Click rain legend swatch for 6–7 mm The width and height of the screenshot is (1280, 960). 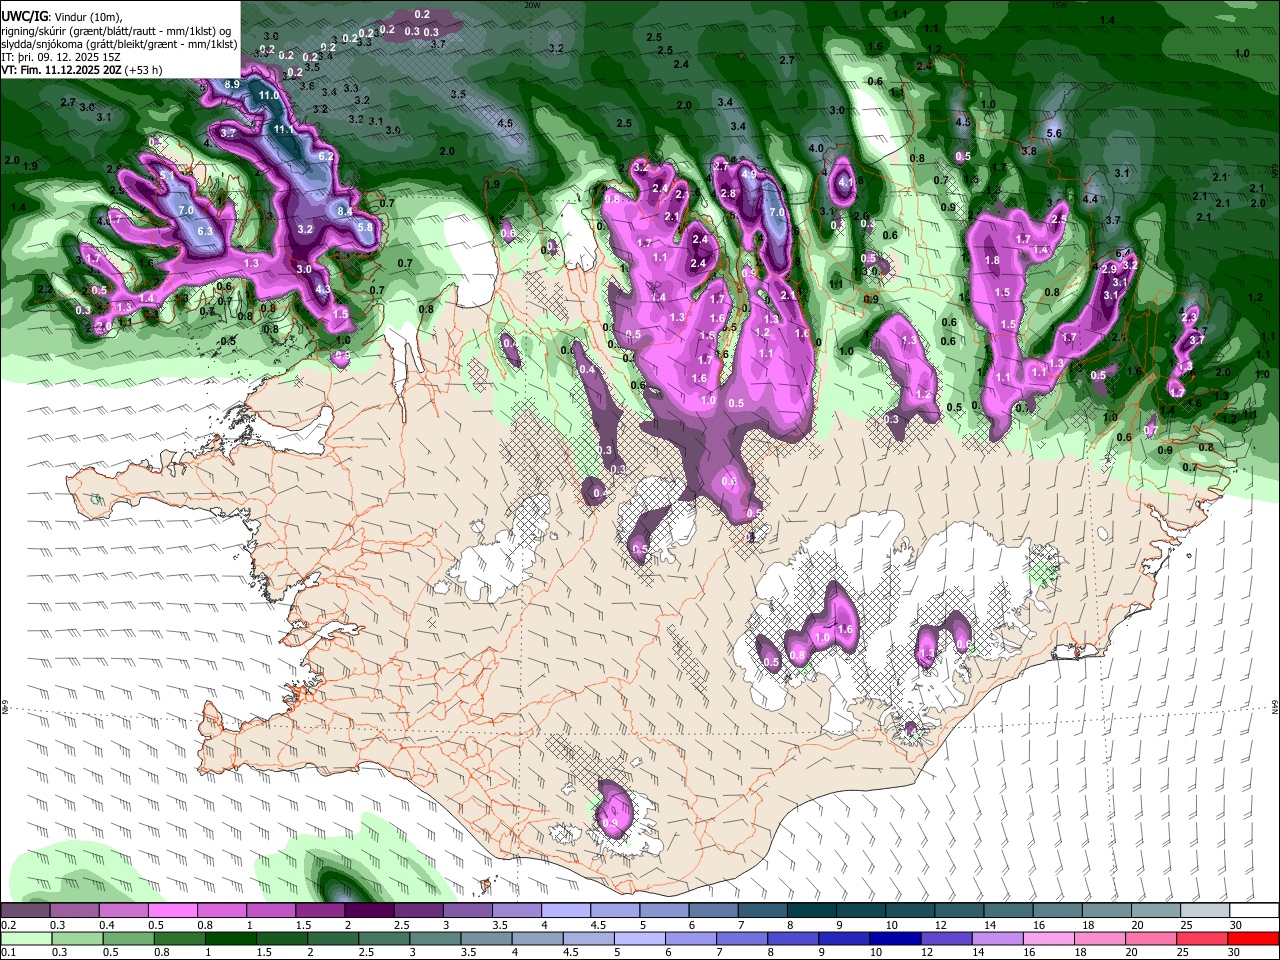pyautogui.click(x=692, y=938)
